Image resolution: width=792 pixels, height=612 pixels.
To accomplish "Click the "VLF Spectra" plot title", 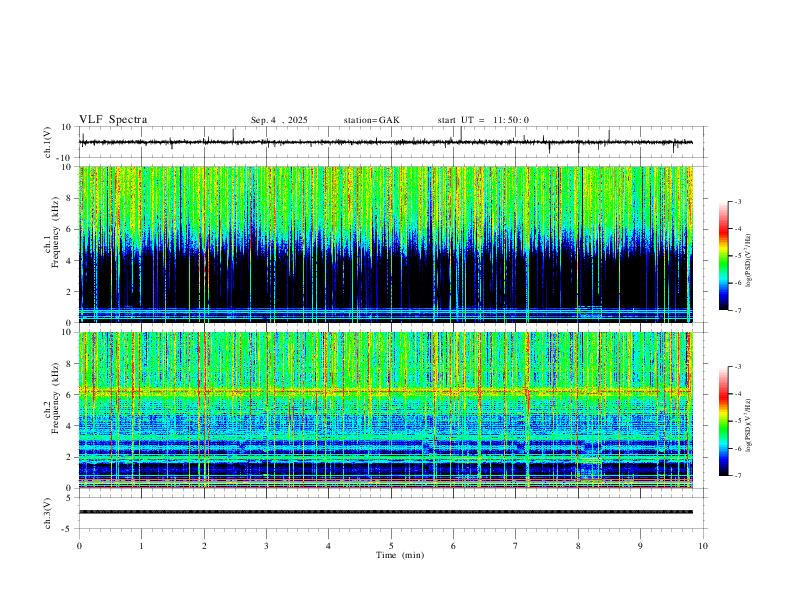I will tap(113, 120).
